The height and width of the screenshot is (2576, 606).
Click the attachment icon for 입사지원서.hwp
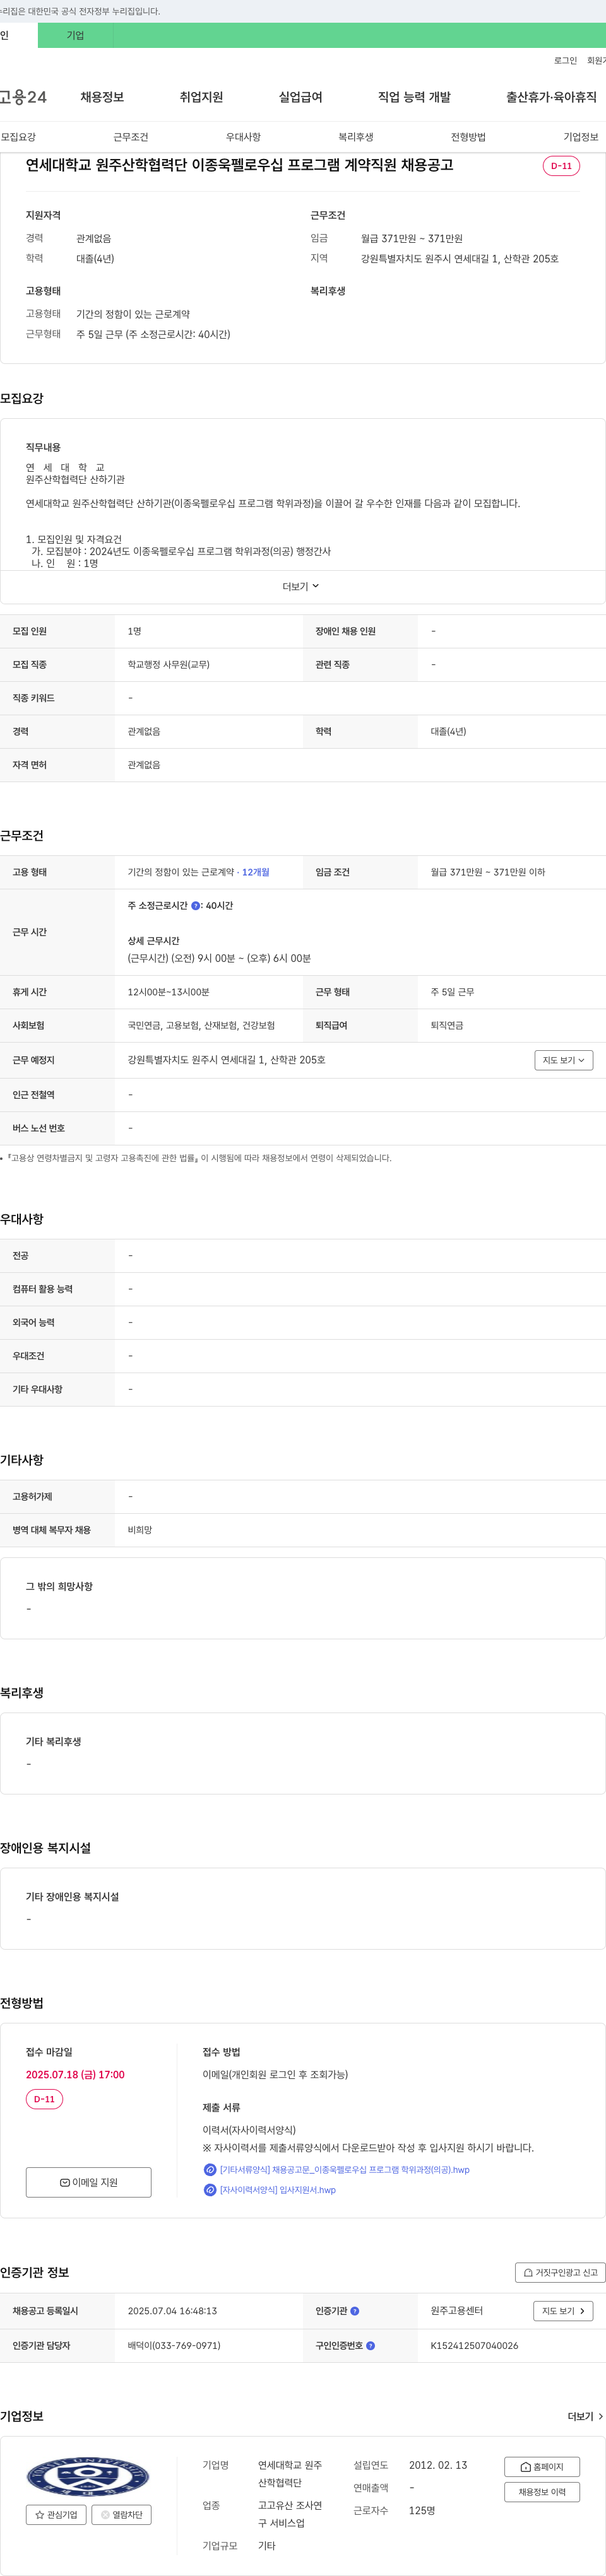pyautogui.click(x=210, y=2189)
